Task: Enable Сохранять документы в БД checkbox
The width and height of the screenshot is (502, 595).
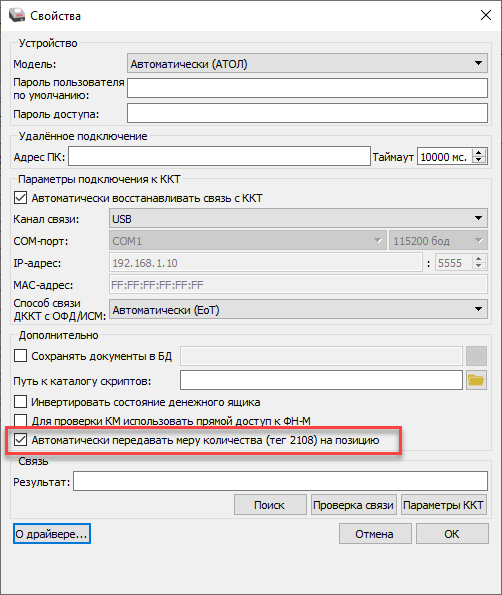Action: point(20,356)
